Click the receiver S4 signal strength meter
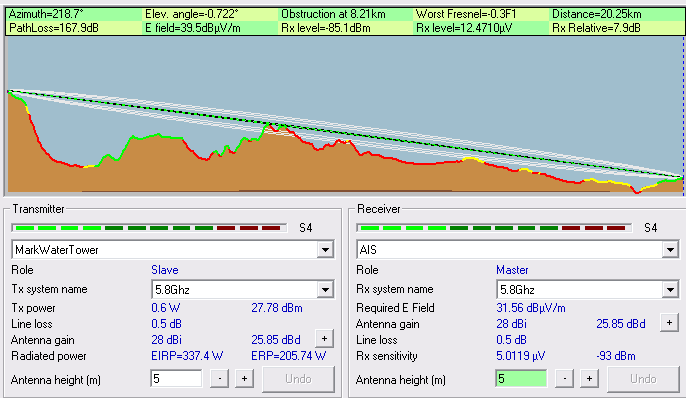The image size is (686, 398). click(494, 228)
